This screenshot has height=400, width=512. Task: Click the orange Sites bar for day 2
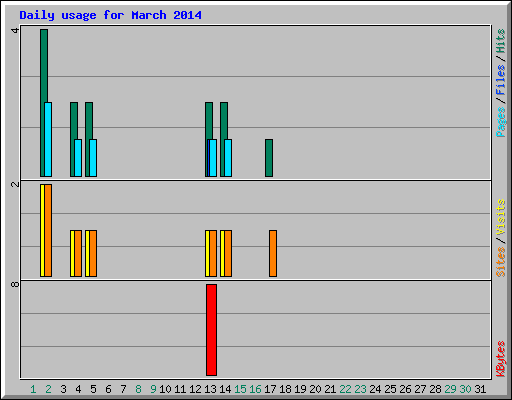coord(48,230)
